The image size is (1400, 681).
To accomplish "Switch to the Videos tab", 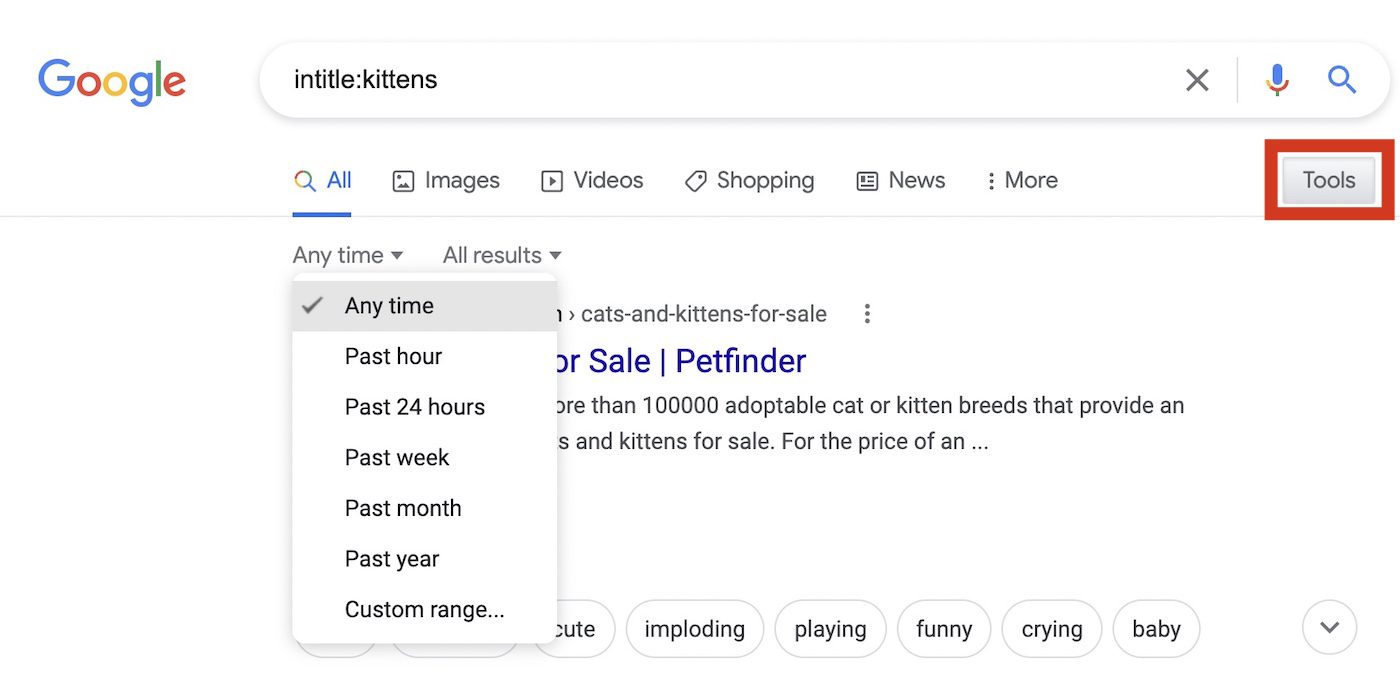I will coord(592,181).
